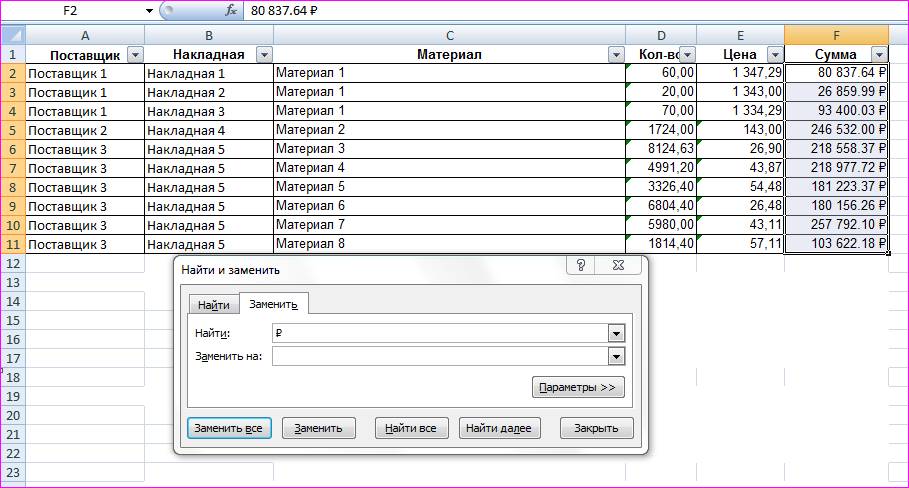Click the fx Insert Function icon
The image size is (909, 488).
(231, 10)
